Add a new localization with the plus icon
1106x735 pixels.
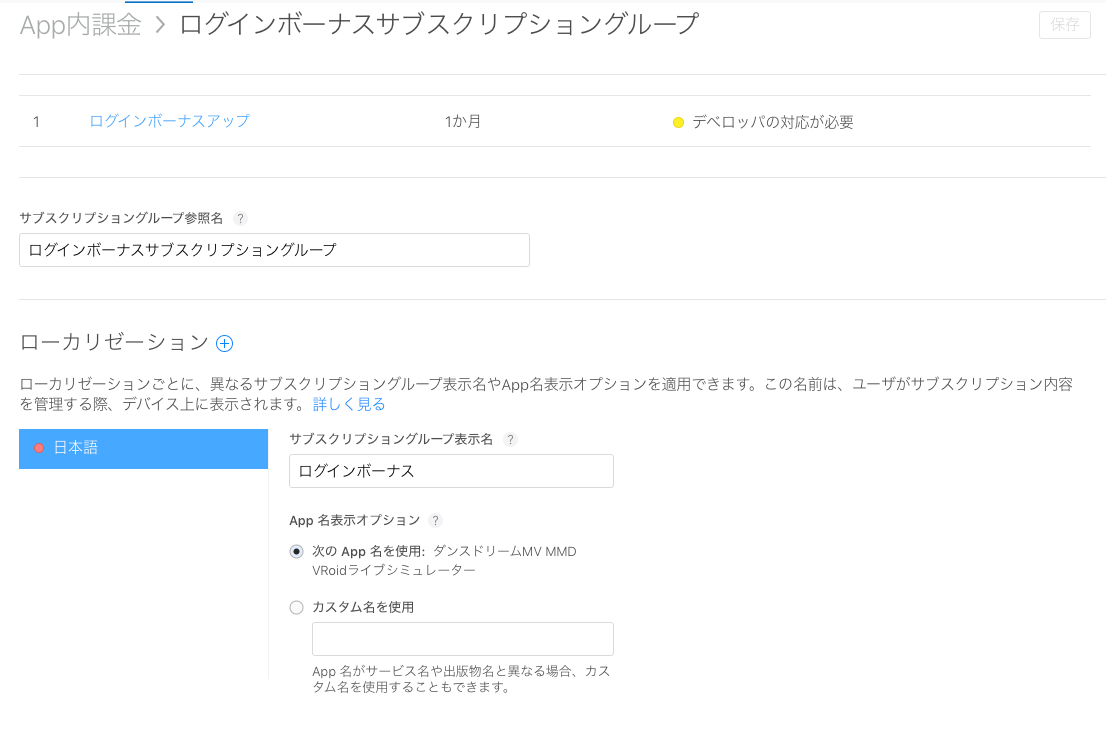tap(224, 343)
